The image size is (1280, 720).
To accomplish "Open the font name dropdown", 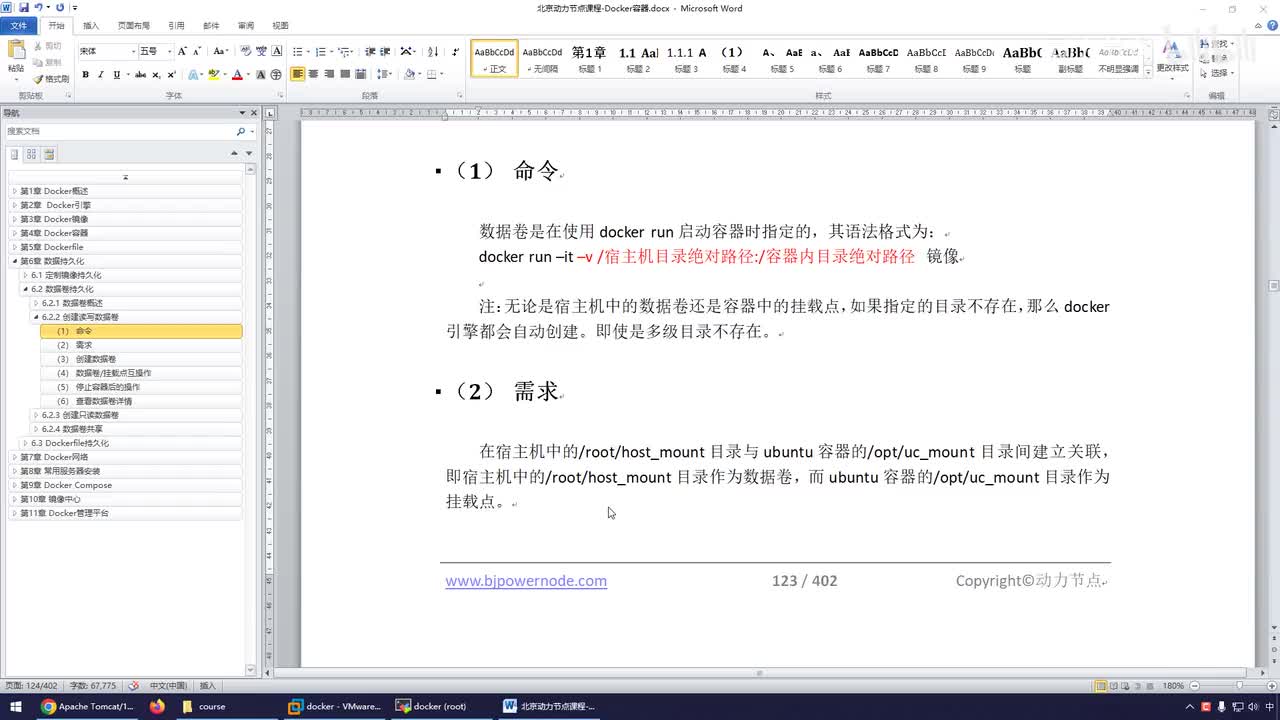I will pos(132,51).
